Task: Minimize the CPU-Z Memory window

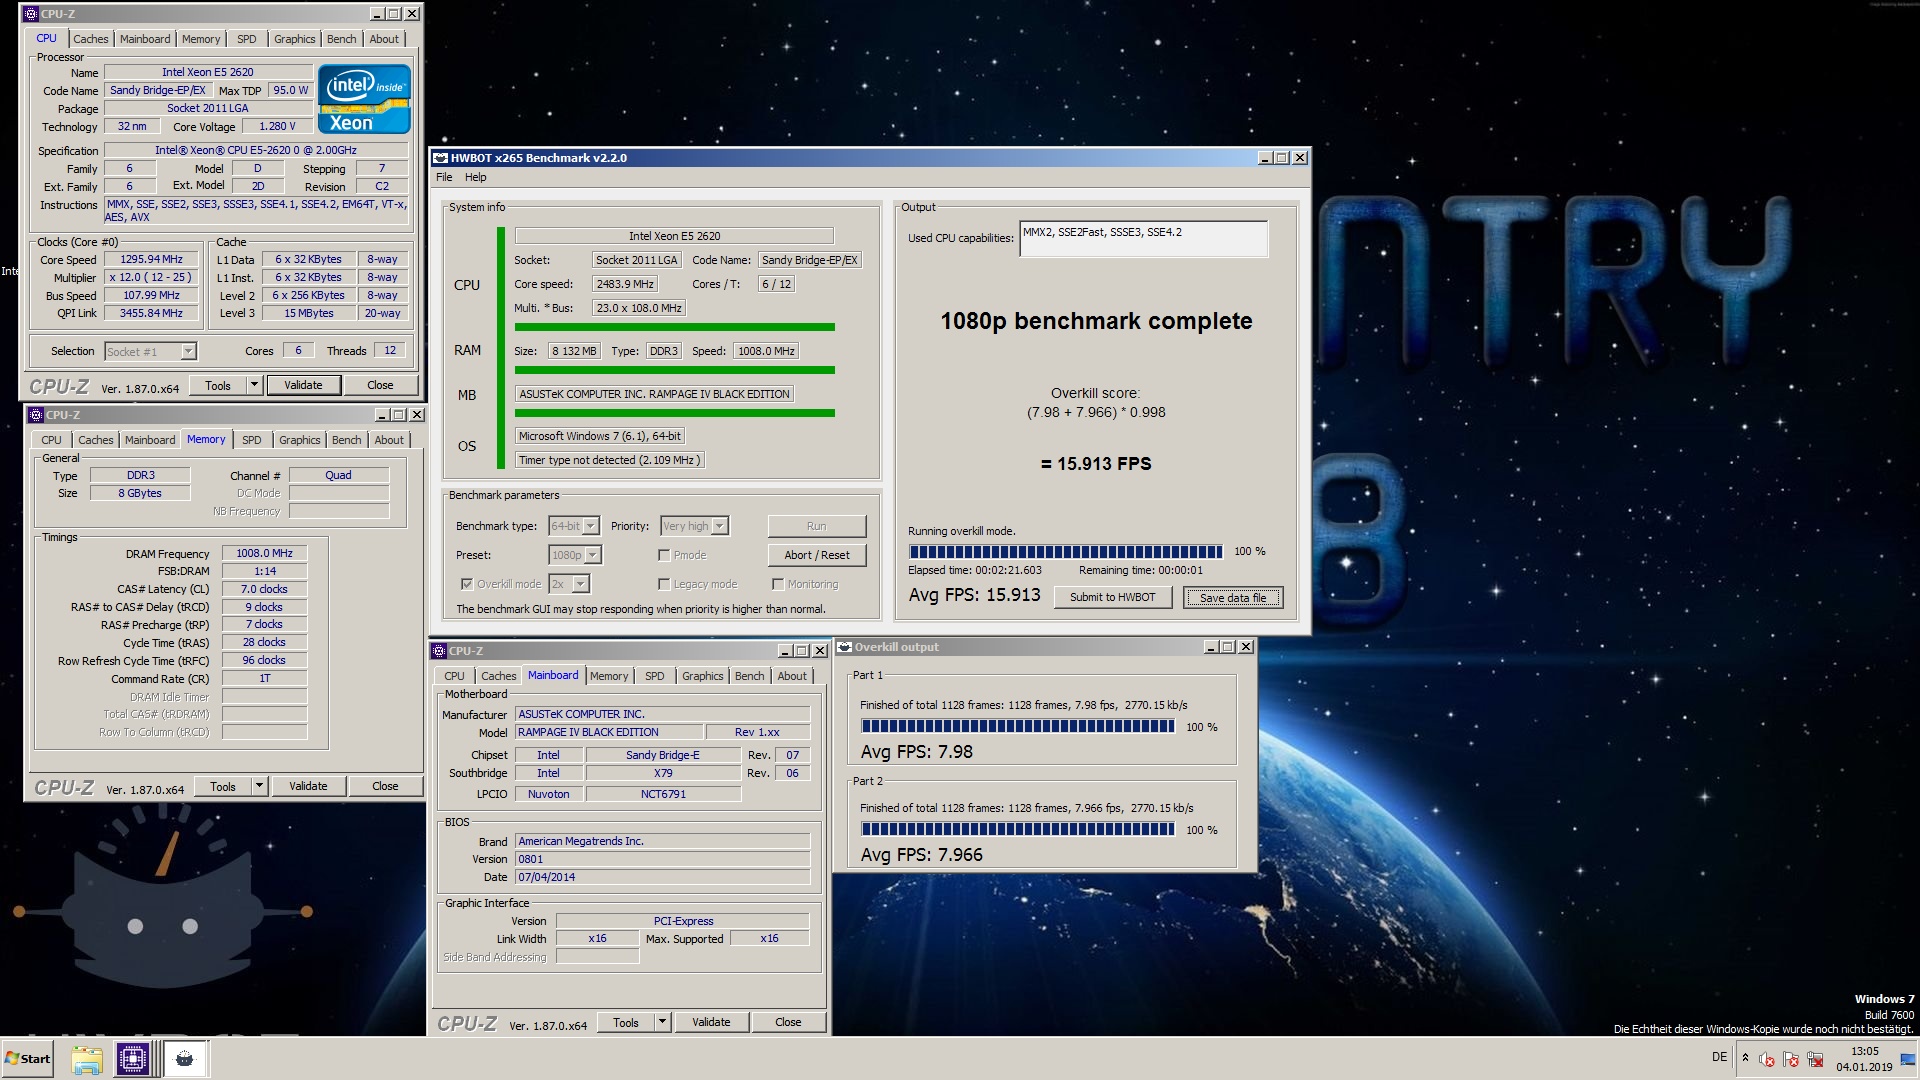Action: coord(381,415)
